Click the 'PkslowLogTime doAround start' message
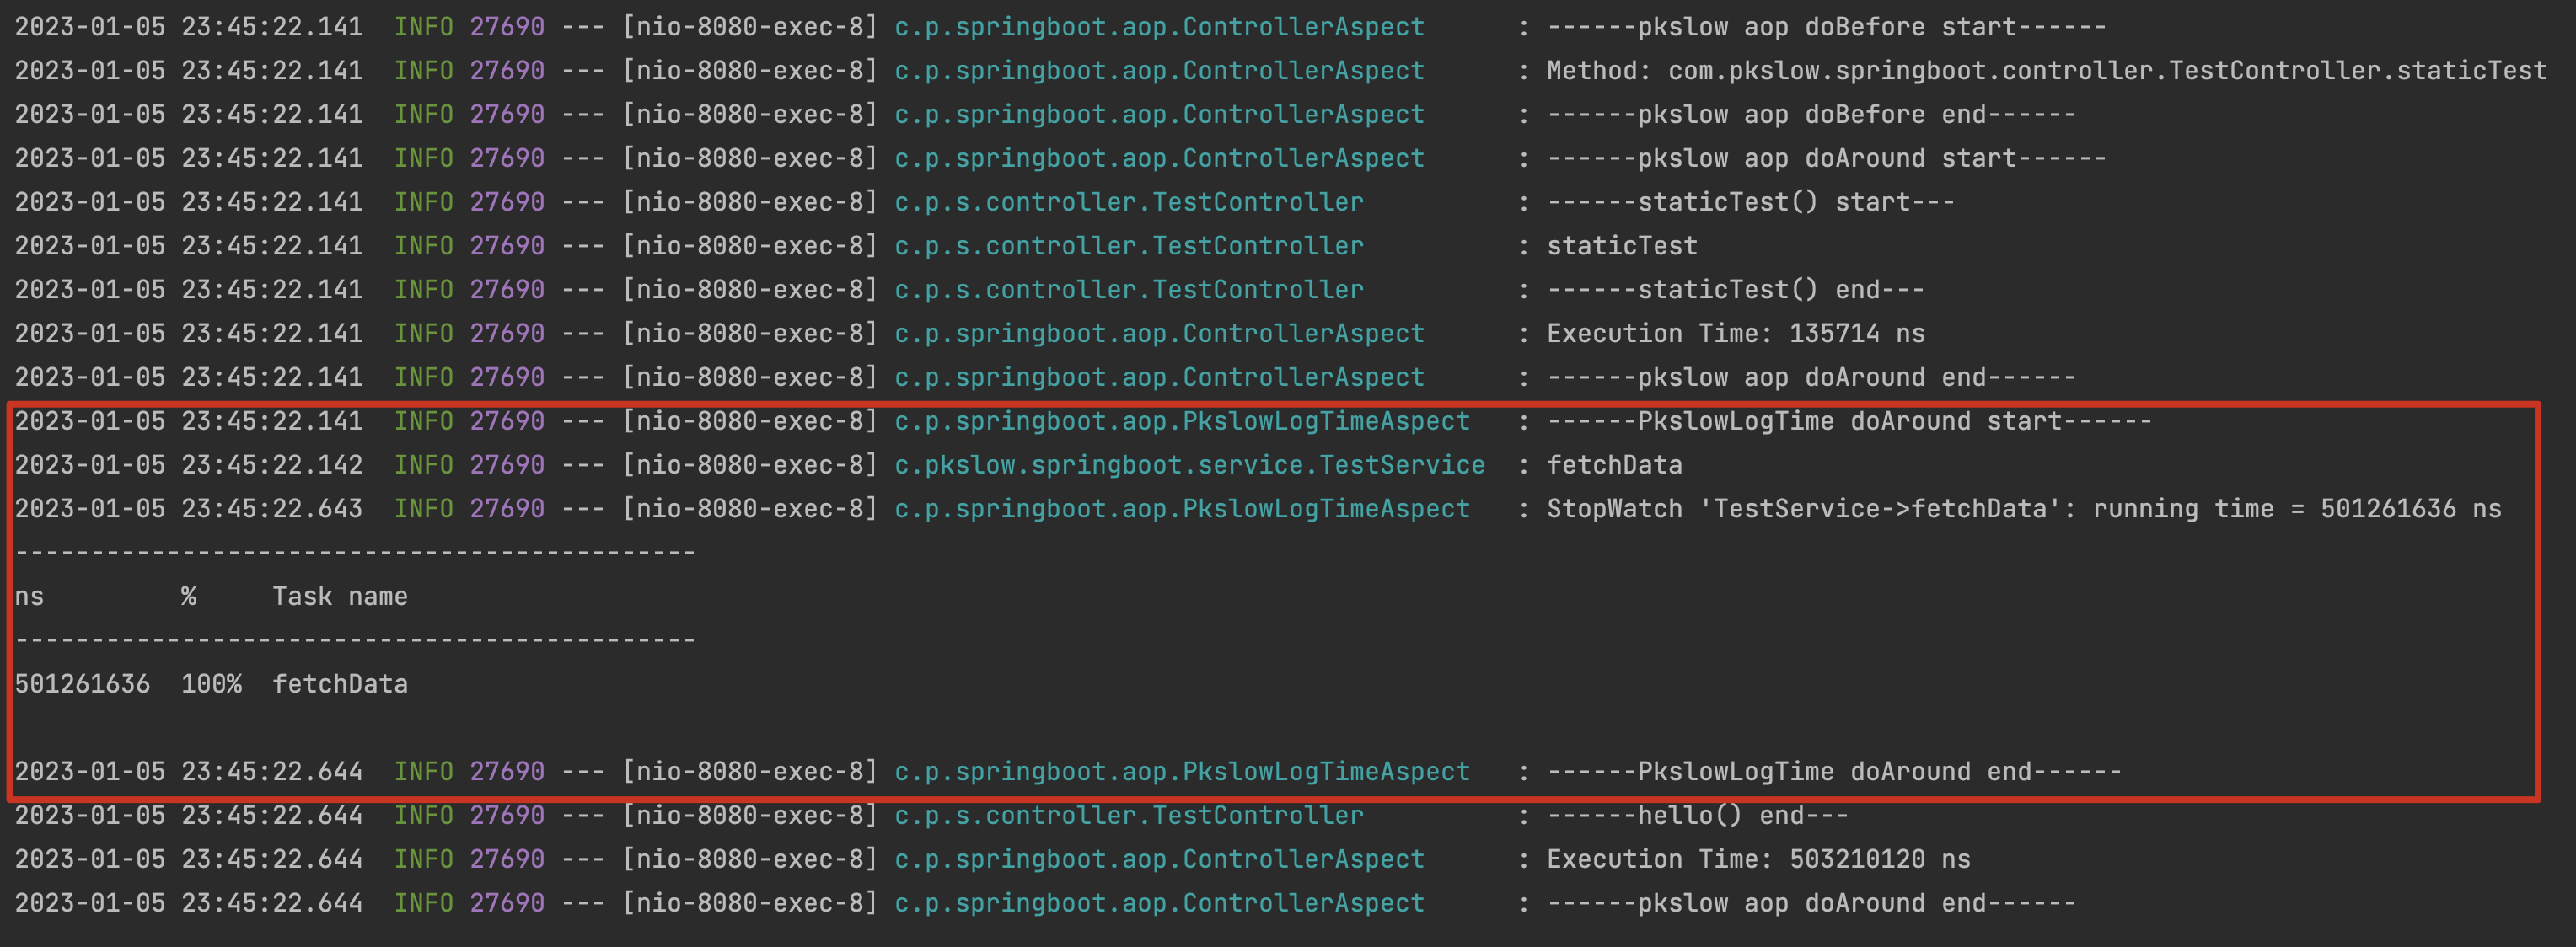This screenshot has width=2576, height=947. (1849, 421)
